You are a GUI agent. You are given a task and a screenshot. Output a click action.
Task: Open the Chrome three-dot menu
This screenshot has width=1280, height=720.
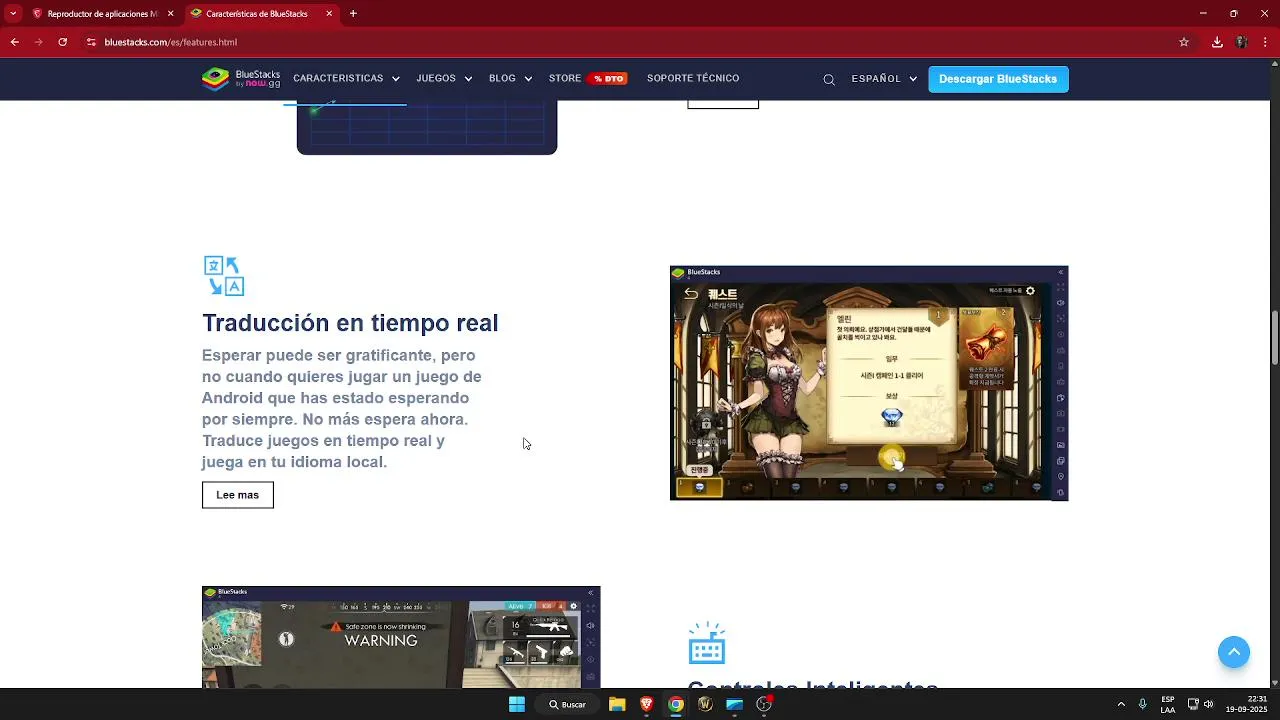(1265, 42)
